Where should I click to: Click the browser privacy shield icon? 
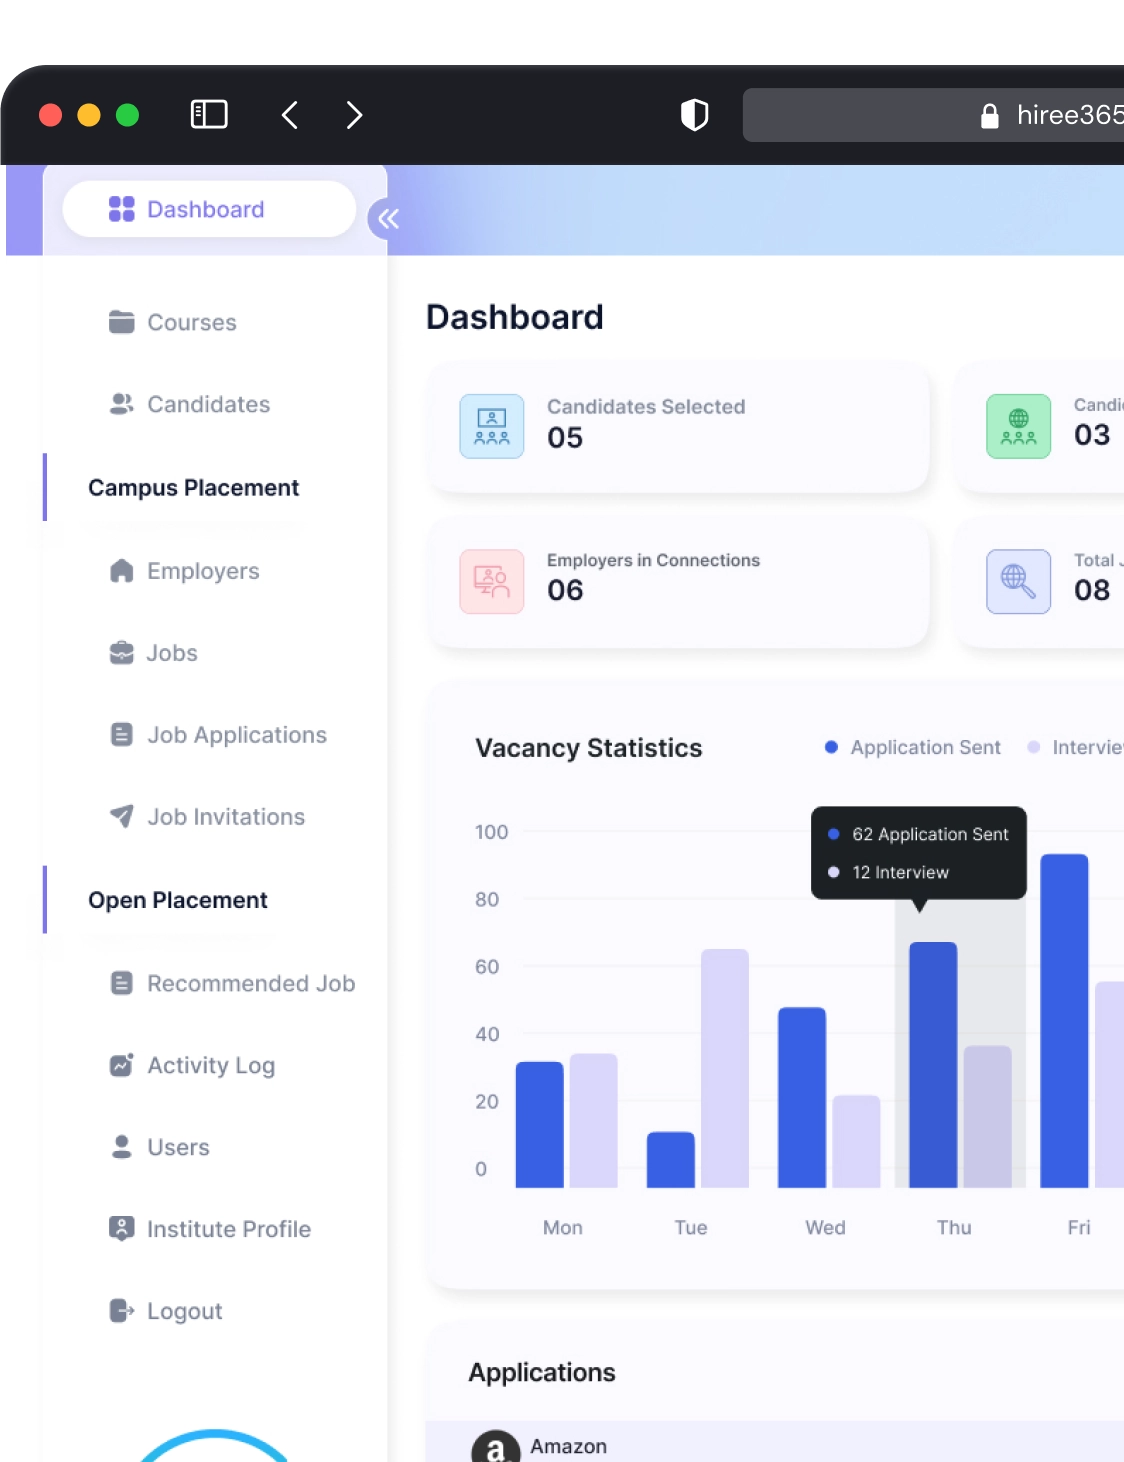[x=695, y=115]
